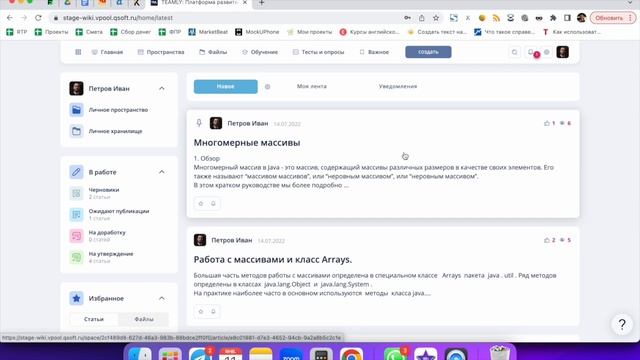Screen dimensions: 640x360
Task: Collapse the Избранное sidebar section
Action: (x=162, y=298)
